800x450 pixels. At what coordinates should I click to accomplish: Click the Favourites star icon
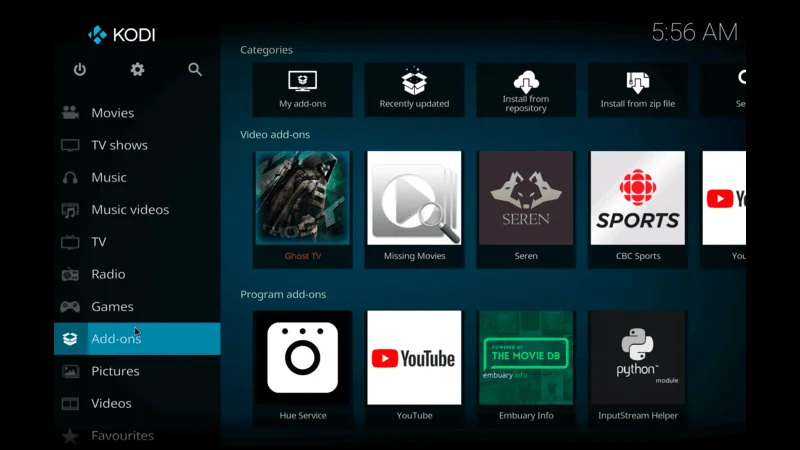(x=70, y=436)
